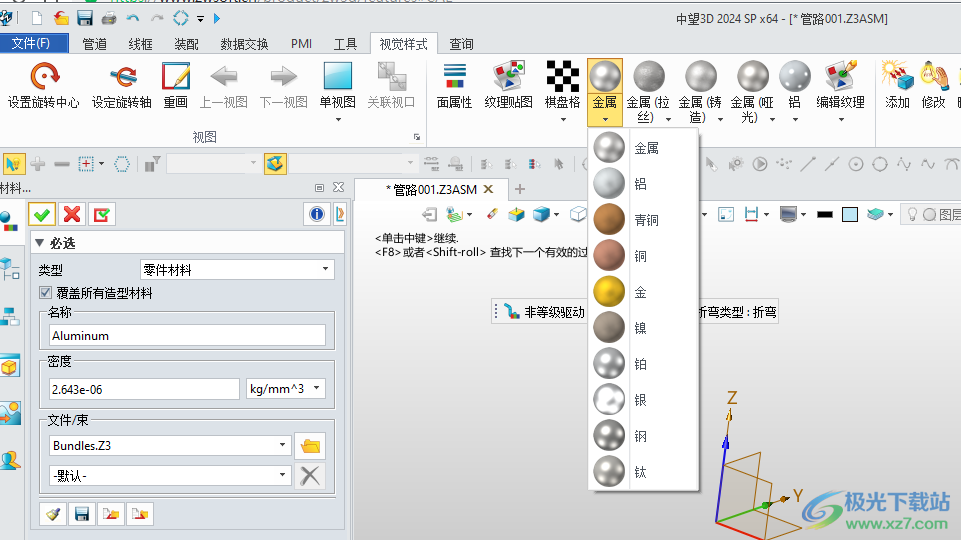Go to 下一视图 next view
The height and width of the screenshot is (540, 961).
[x=283, y=86]
